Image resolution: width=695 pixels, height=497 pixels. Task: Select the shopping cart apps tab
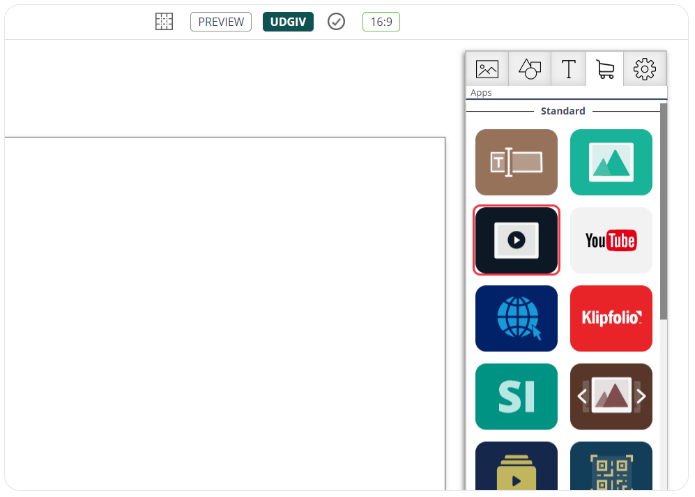tap(605, 69)
